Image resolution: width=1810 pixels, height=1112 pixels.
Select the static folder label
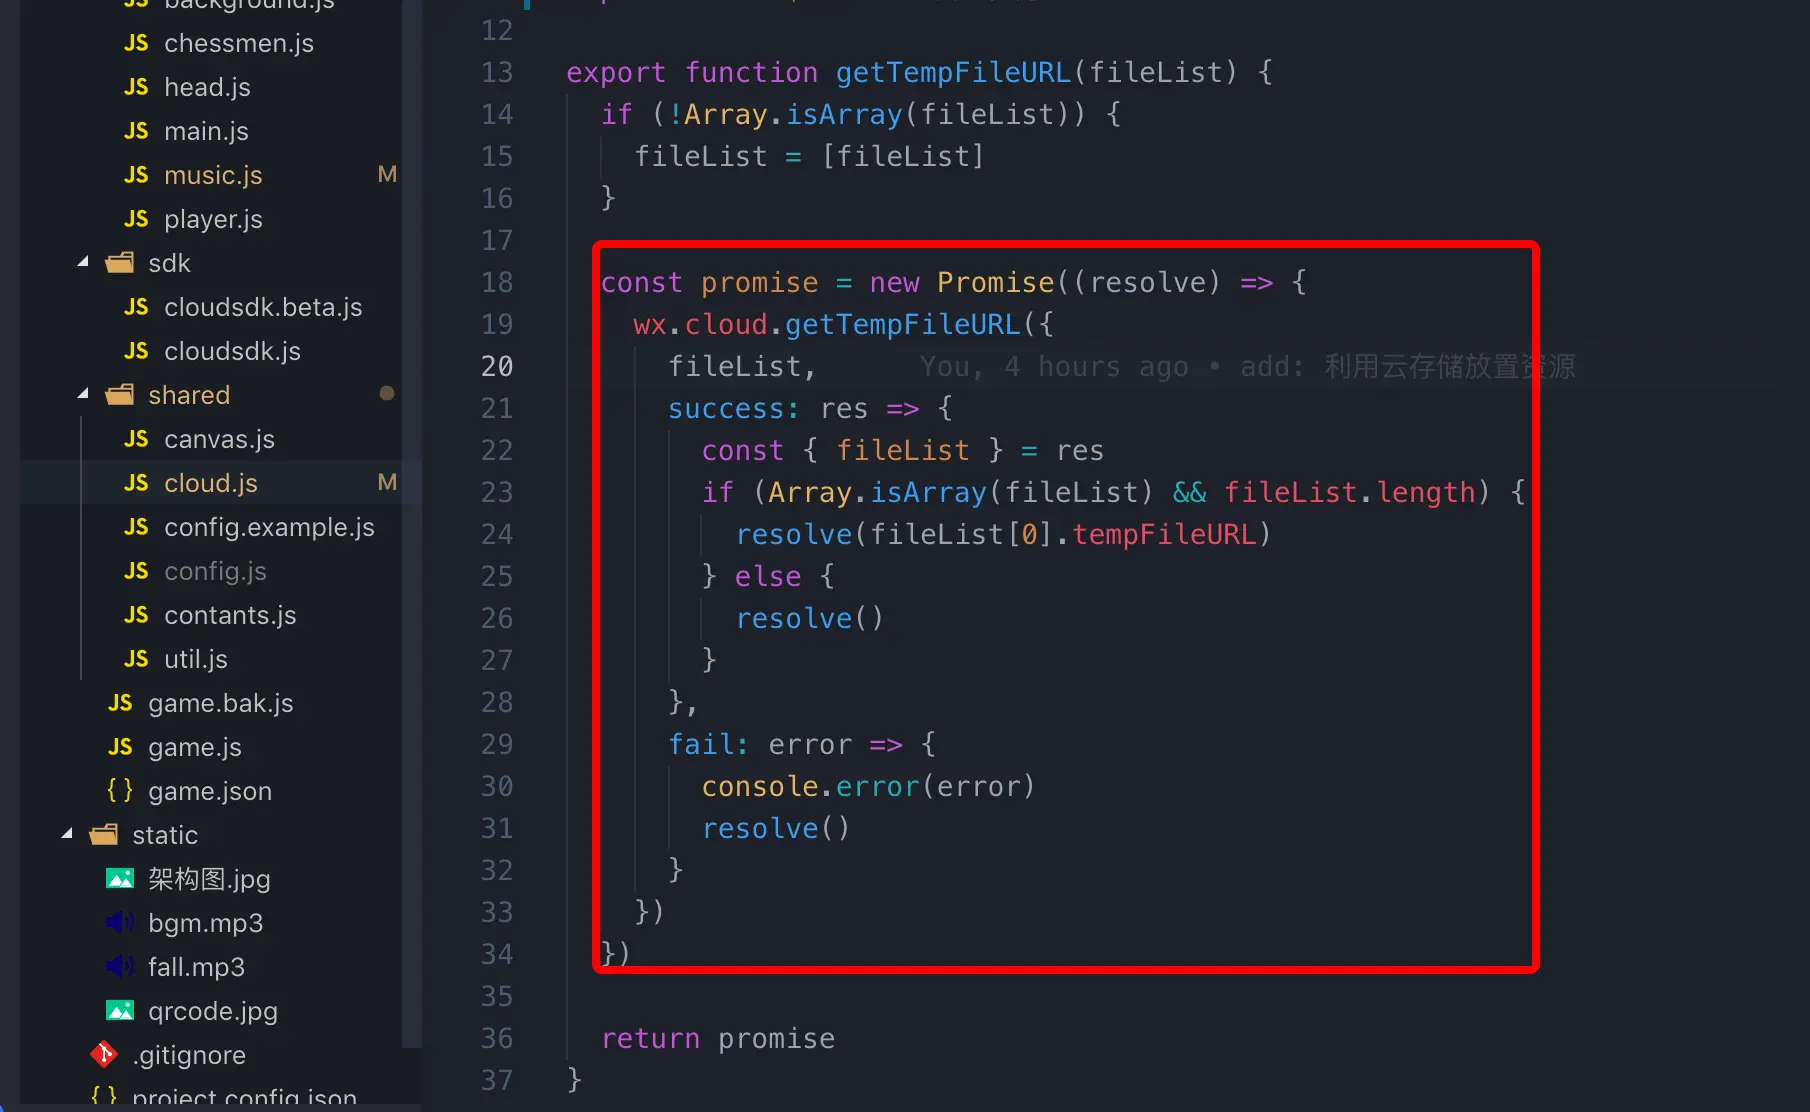[165, 835]
